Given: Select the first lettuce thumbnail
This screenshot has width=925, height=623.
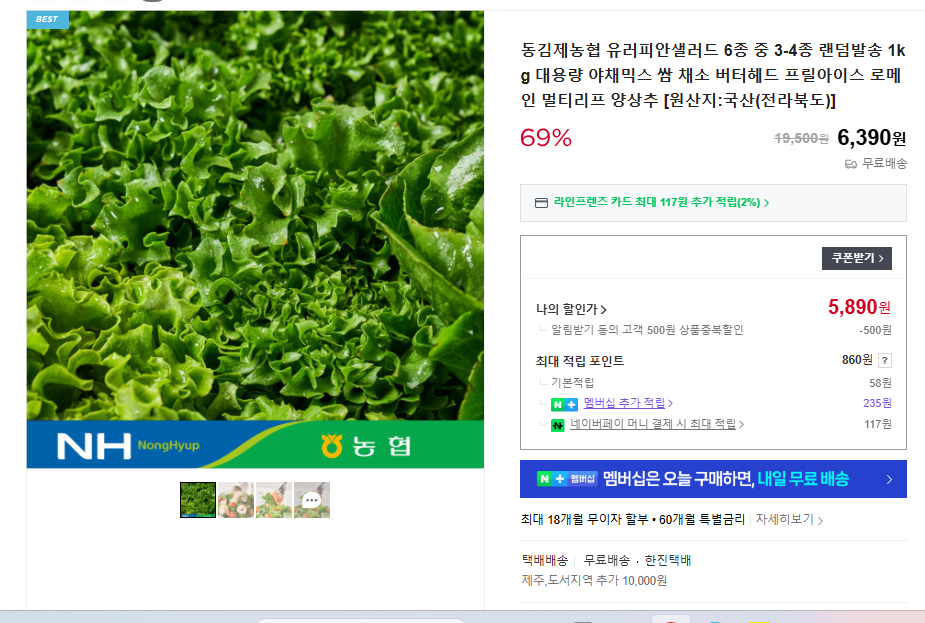Looking at the screenshot, I should 198,500.
